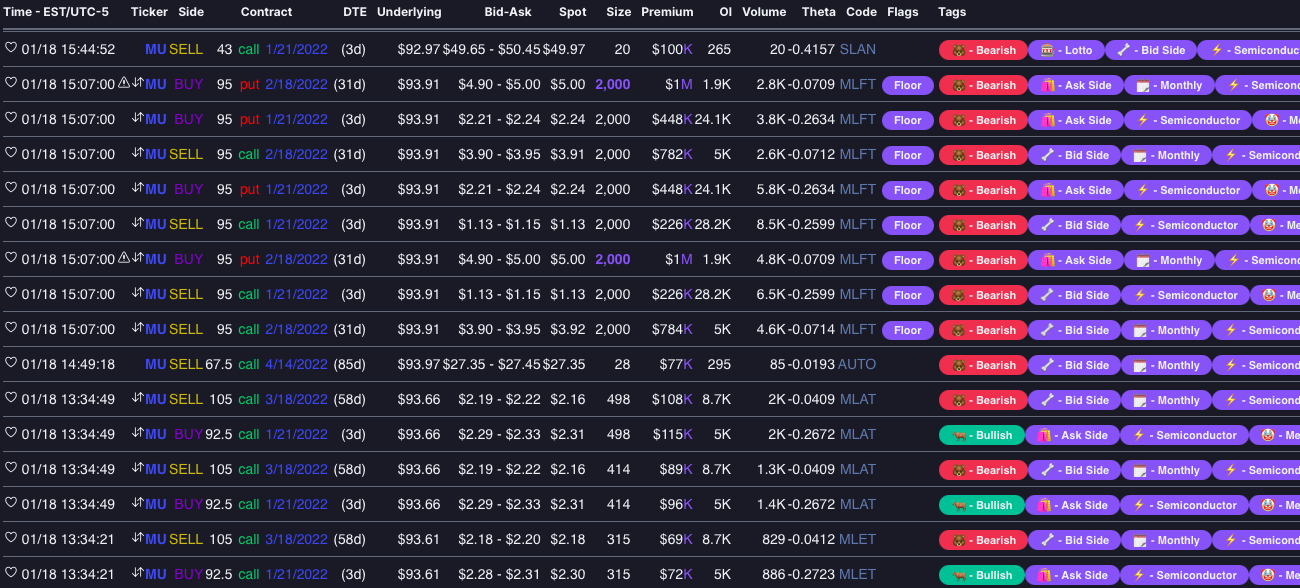Click swap arrows icon on the $782K row

138,154
